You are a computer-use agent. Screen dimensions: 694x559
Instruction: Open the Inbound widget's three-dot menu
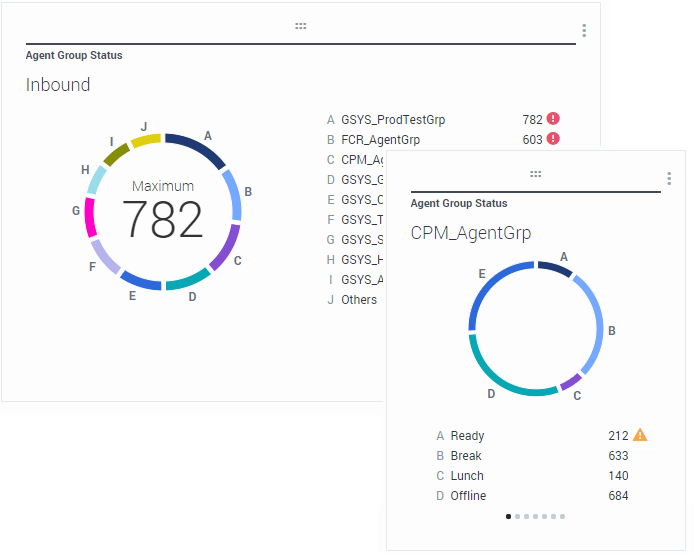(x=584, y=31)
